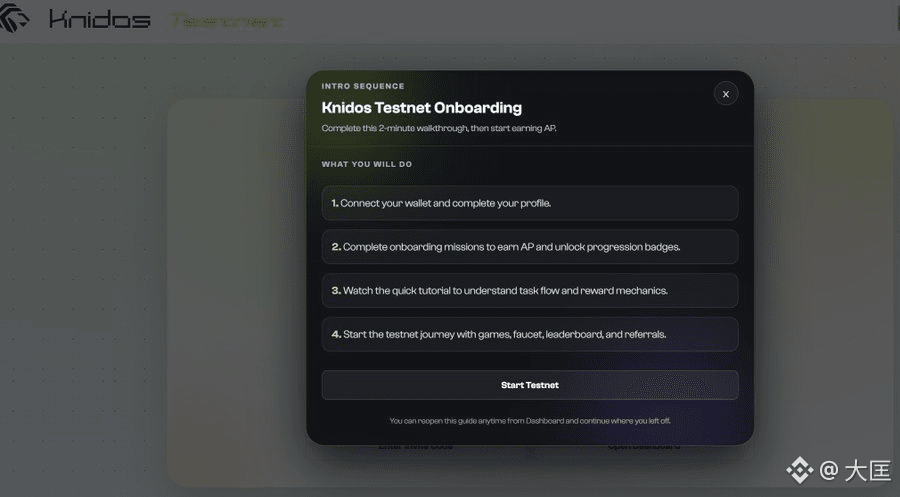Screen dimensions: 900x497
Task: Click the Knidos Testnet Onboarding heading
Action: click(422, 108)
